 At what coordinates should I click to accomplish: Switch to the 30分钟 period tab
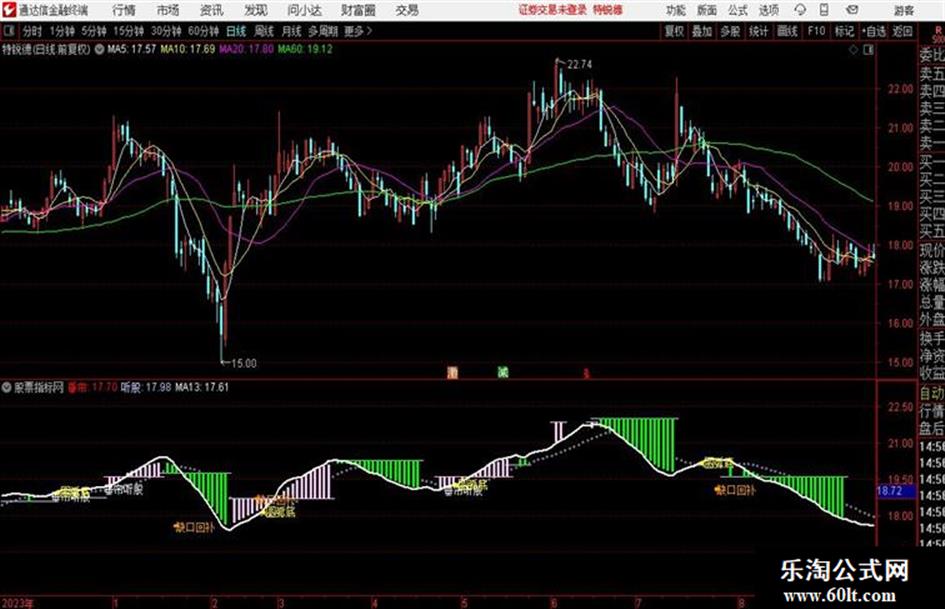(166, 31)
